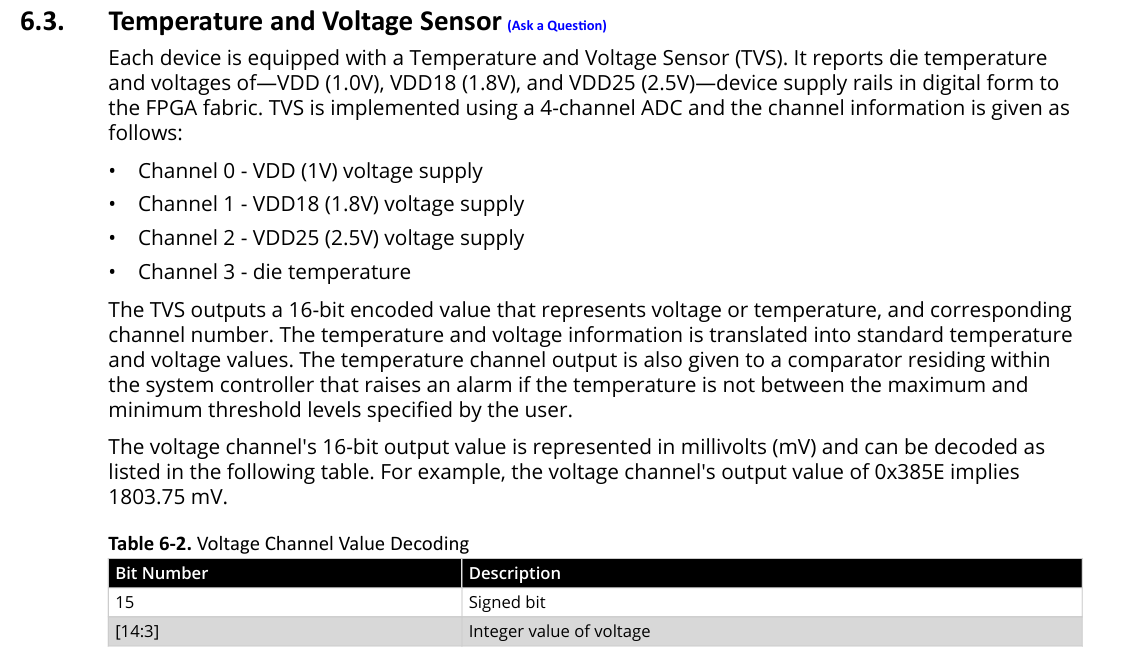Click the Bit Number column header
Image resolution: width=1126 pixels, height=662 pixels.
[x=285, y=573]
